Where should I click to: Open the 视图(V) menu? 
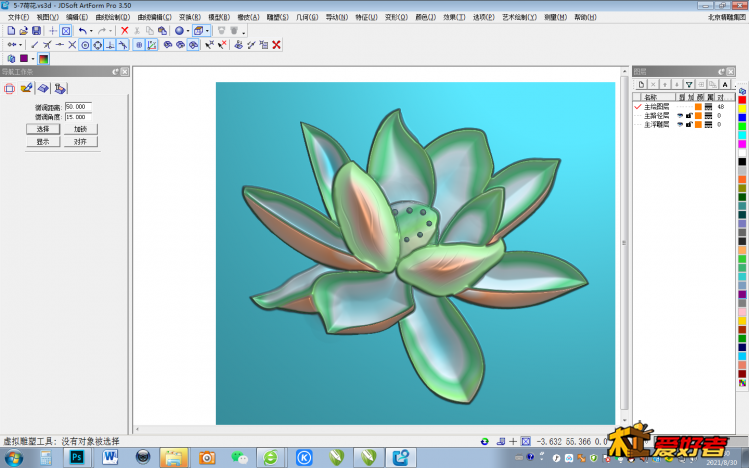[x=47, y=17]
